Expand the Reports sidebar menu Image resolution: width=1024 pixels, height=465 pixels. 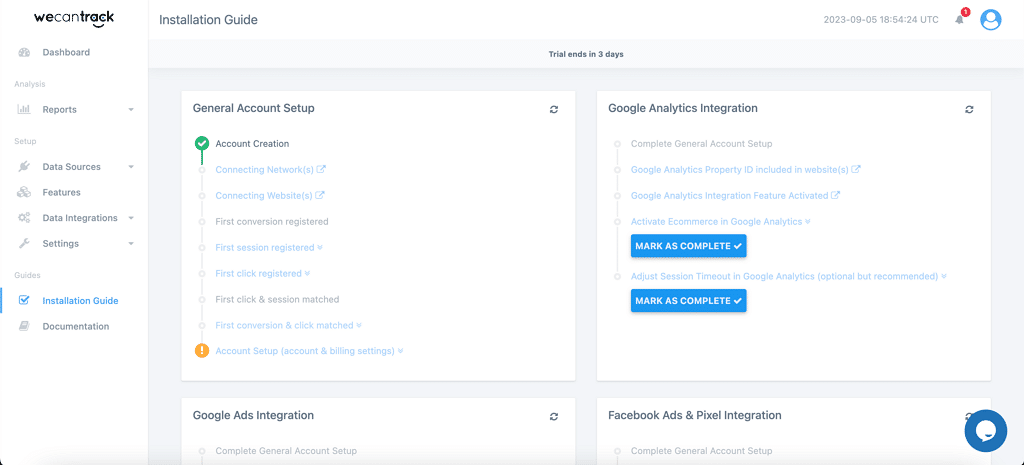tap(73, 110)
